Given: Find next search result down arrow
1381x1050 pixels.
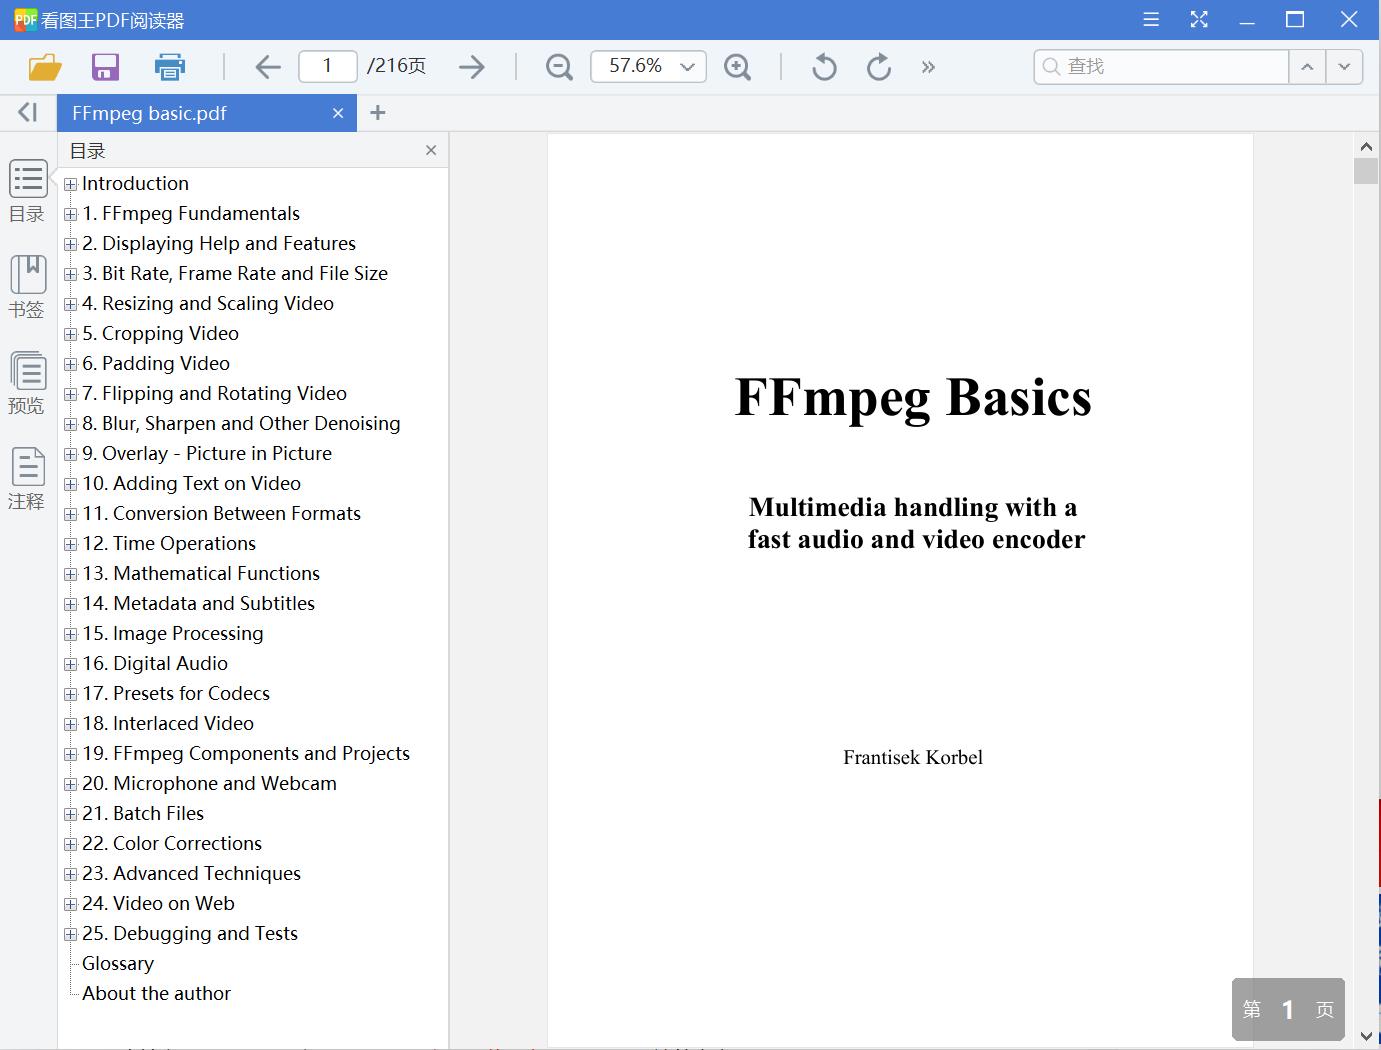Looking at the screenshot, I should click(x=1344, y=67).
